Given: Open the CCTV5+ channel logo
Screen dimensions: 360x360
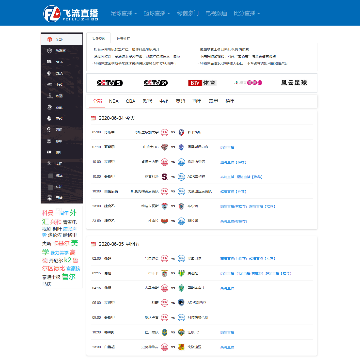Looking at the screenshot, I should click(x=156, y=83).
